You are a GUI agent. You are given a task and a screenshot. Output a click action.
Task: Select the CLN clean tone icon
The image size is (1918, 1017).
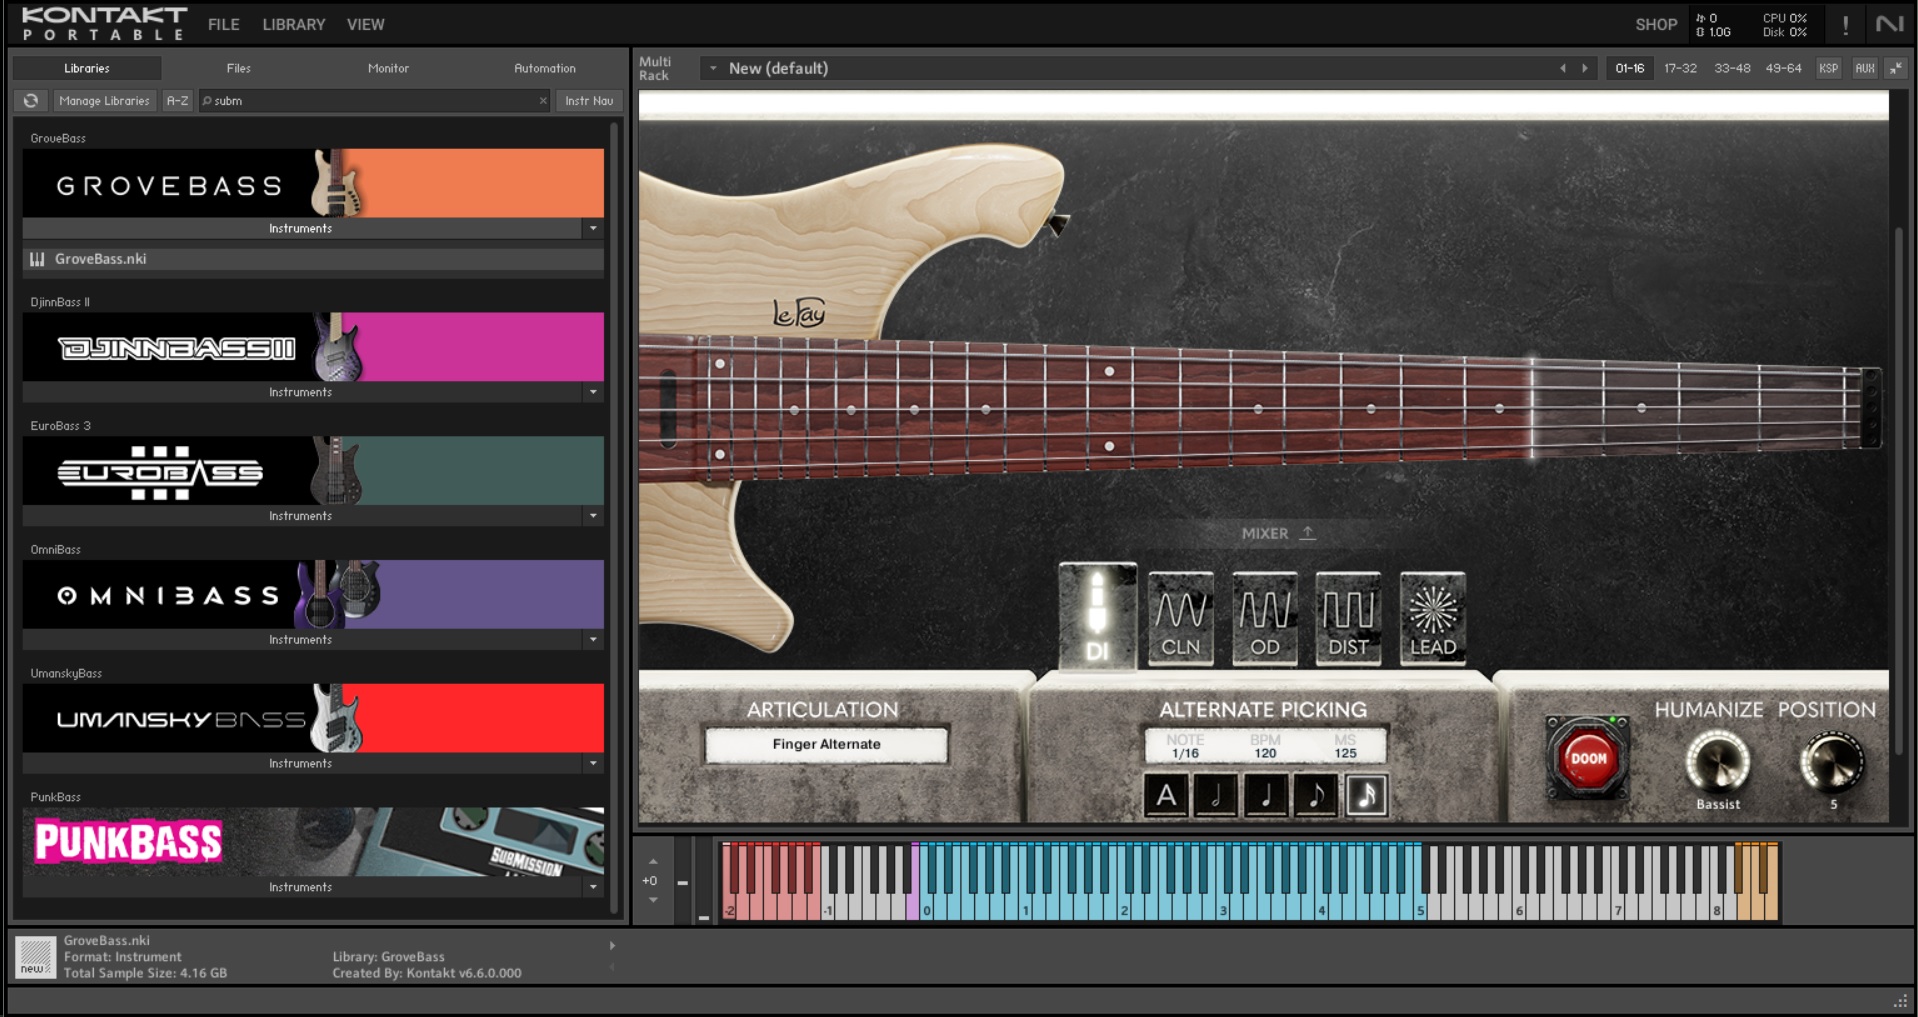tap(1180, 619)
